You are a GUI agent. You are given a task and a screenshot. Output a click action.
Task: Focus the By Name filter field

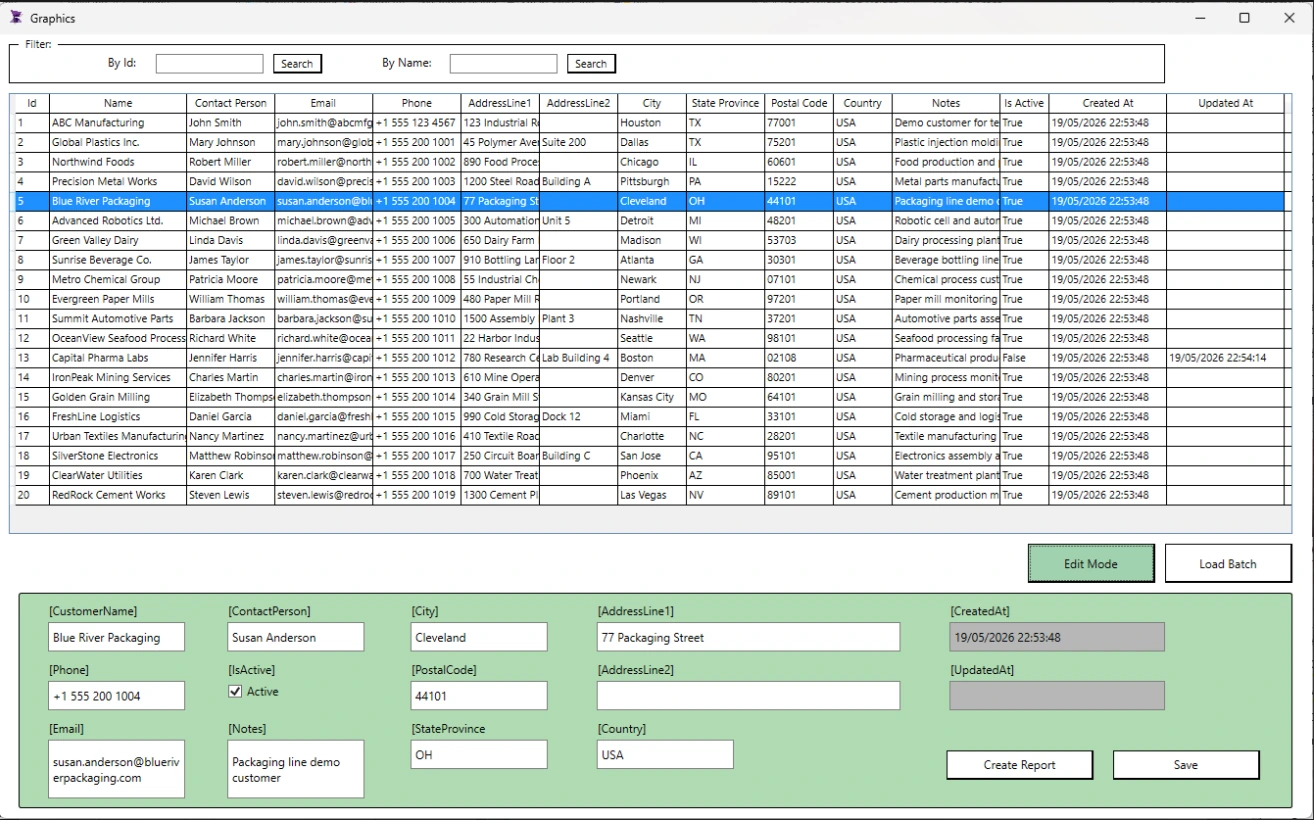pyautogui.click(x=504, y=64)
